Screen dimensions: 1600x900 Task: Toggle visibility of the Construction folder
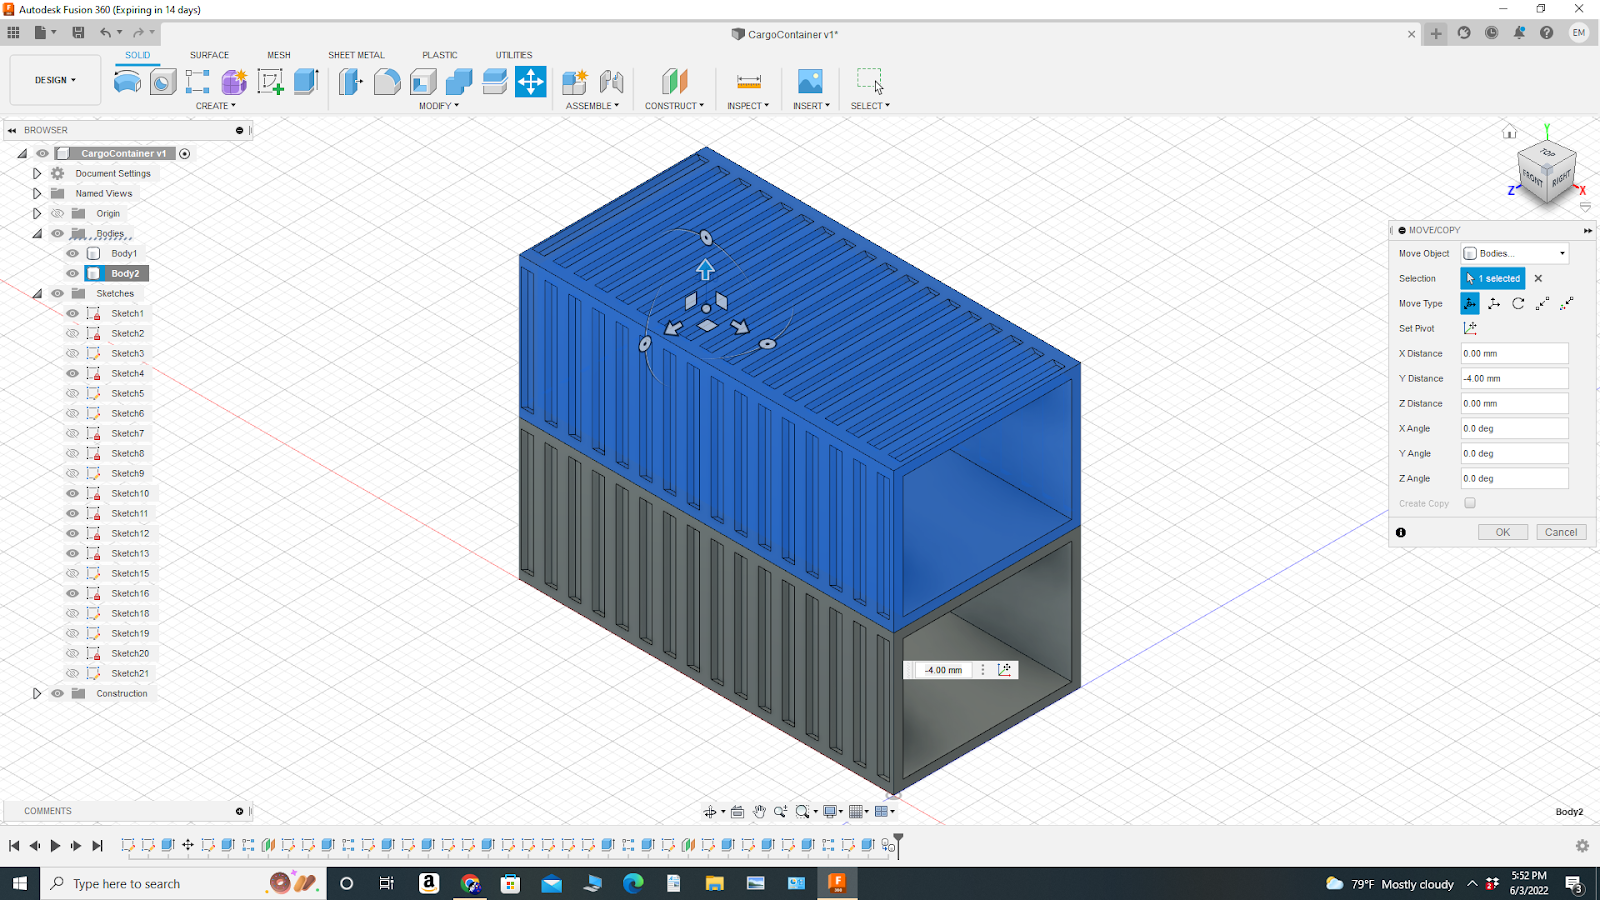tap(57, 694)
